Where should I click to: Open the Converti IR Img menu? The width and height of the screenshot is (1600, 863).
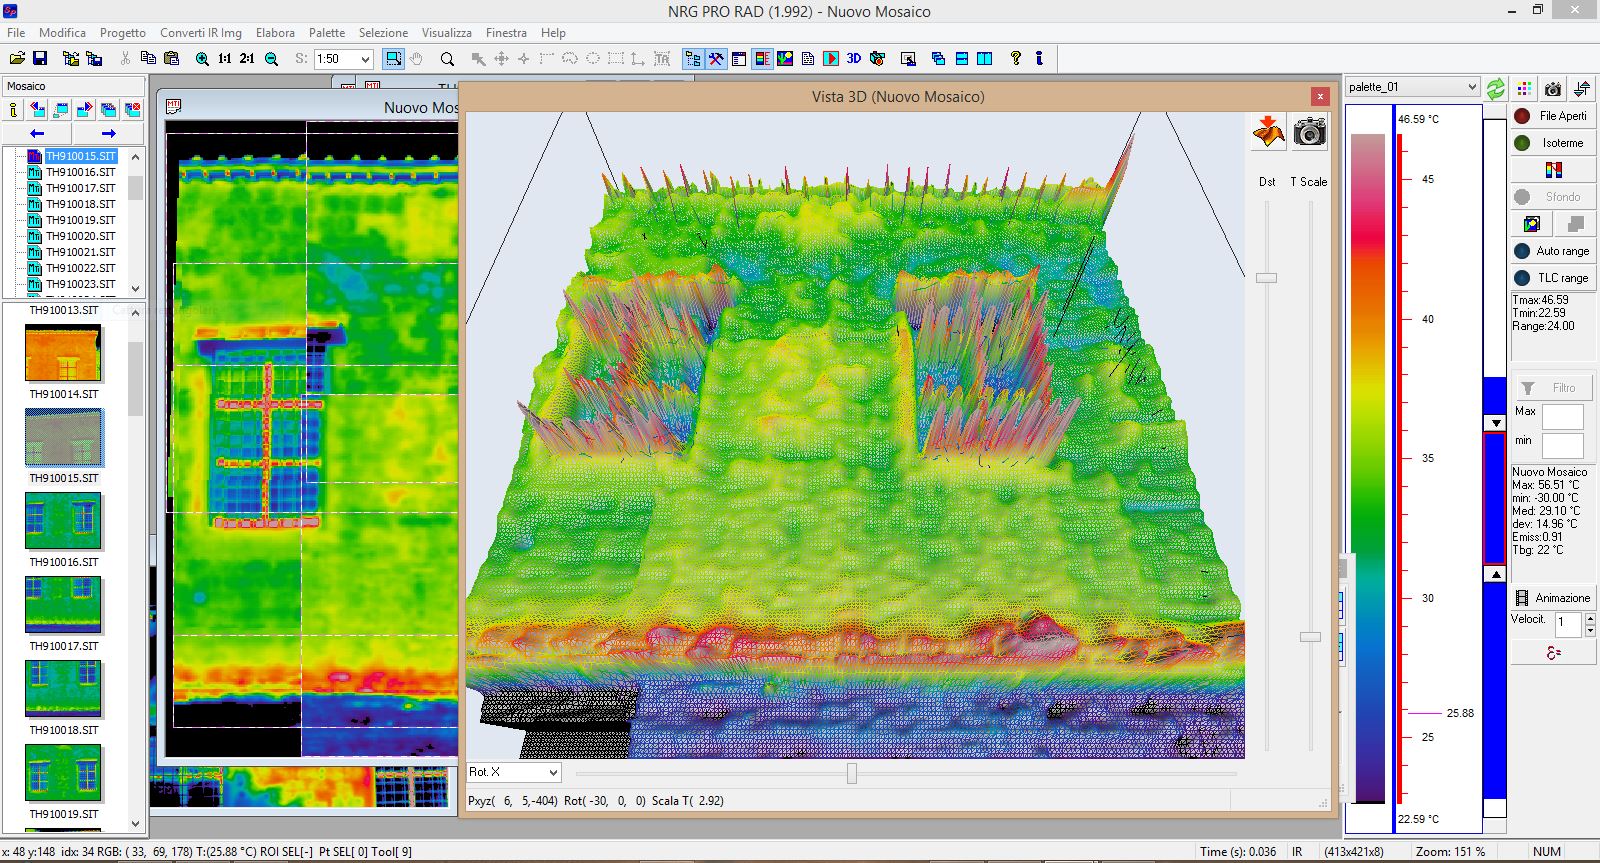tap(201, 33)
